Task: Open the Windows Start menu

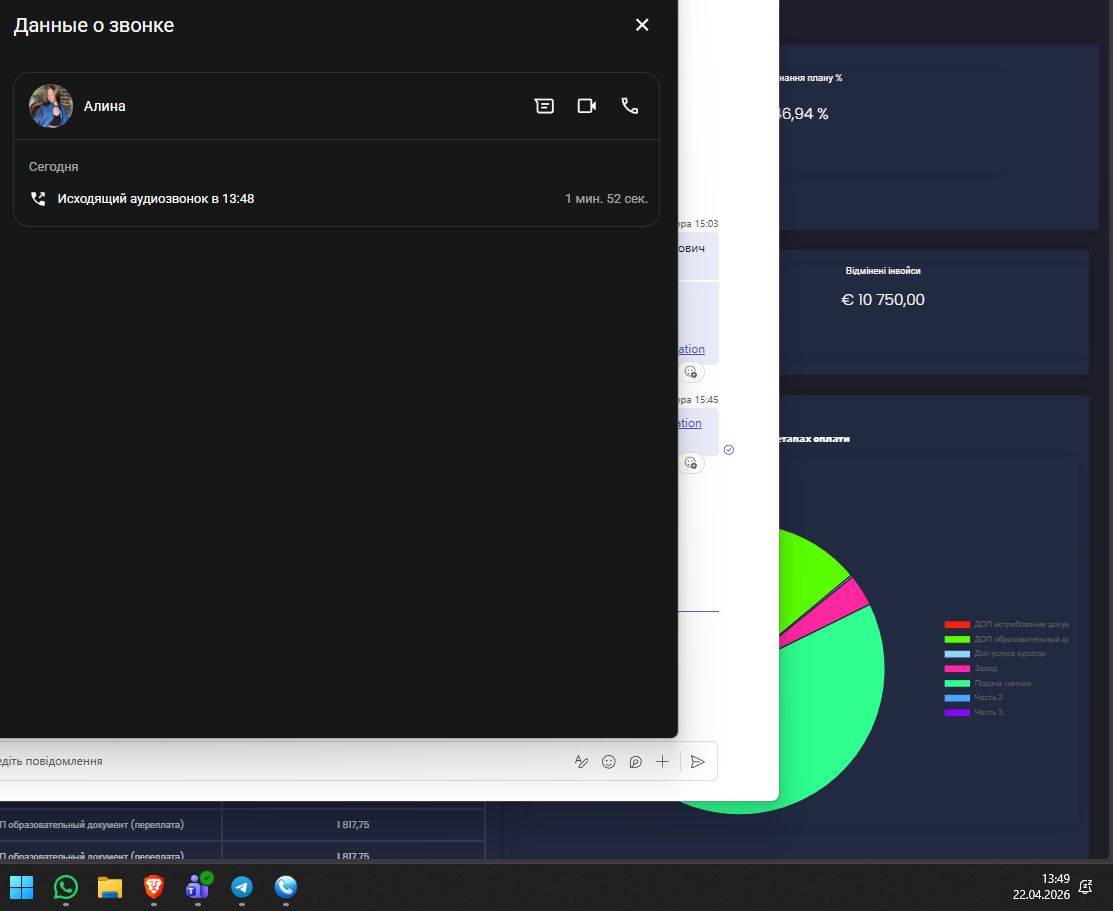Action: [21, 887]
